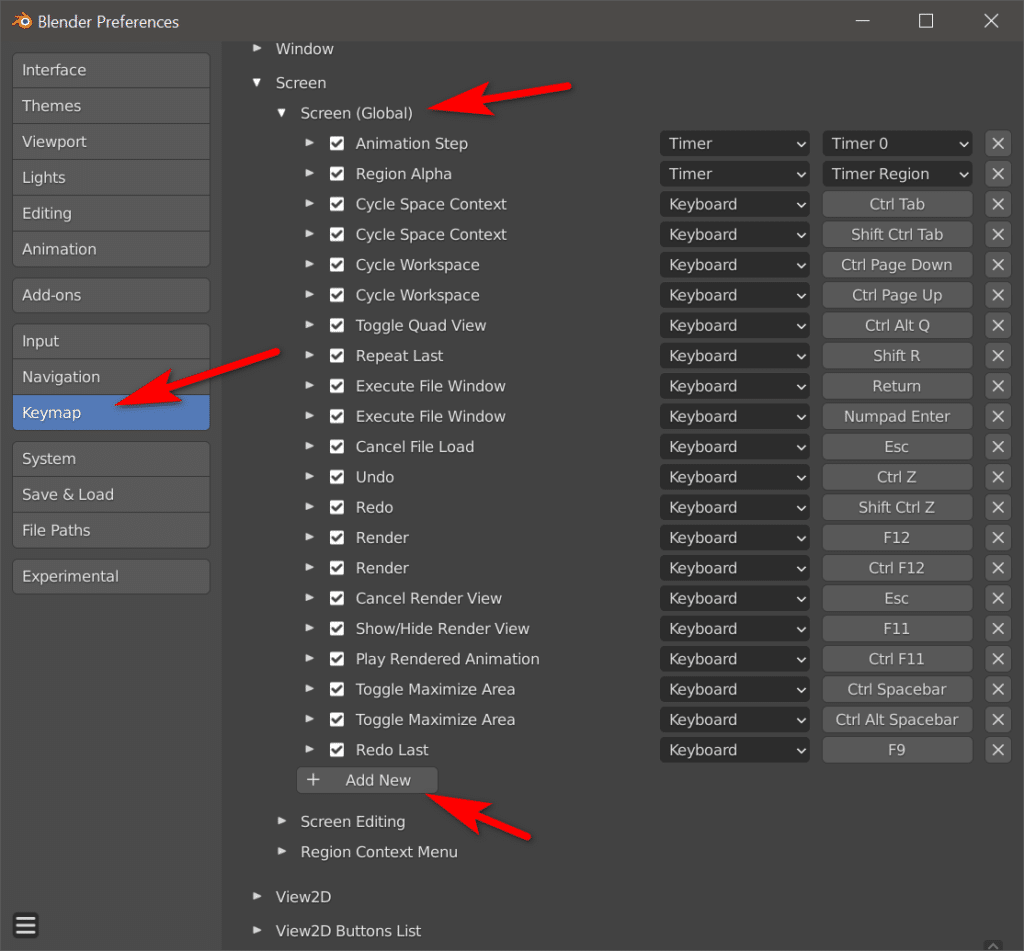The width and height of the screenshot is (1024, 951).
Task: Click the X next to Redo Last
Action: point(998,750)
